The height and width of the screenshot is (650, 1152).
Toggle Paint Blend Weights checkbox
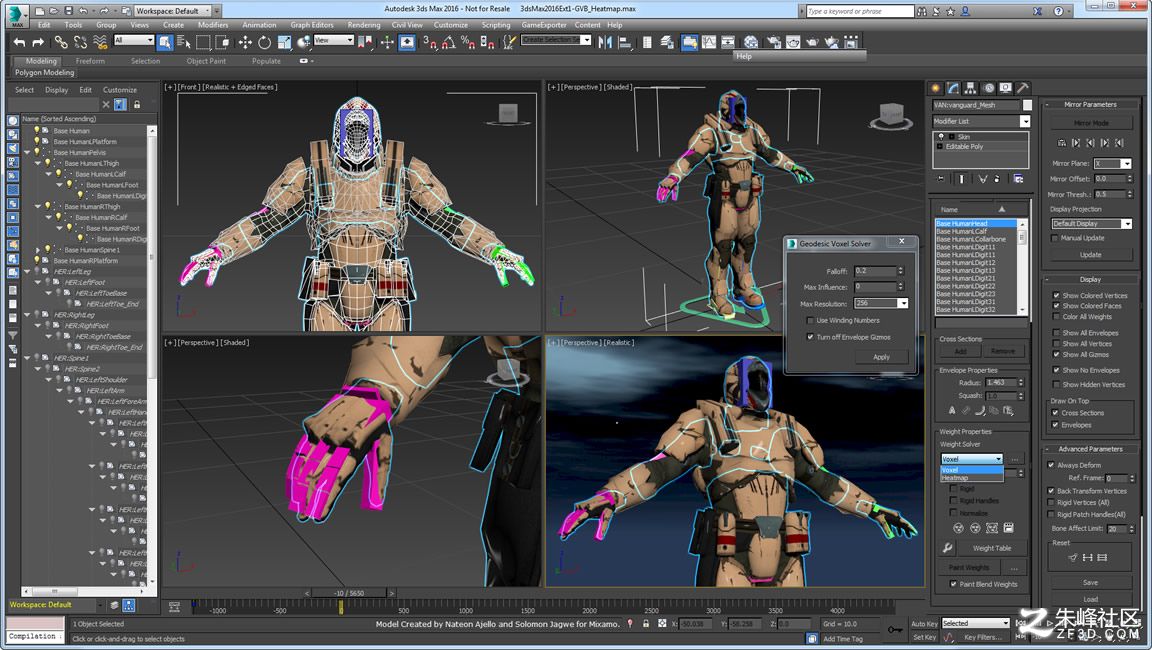coord(953,584)
